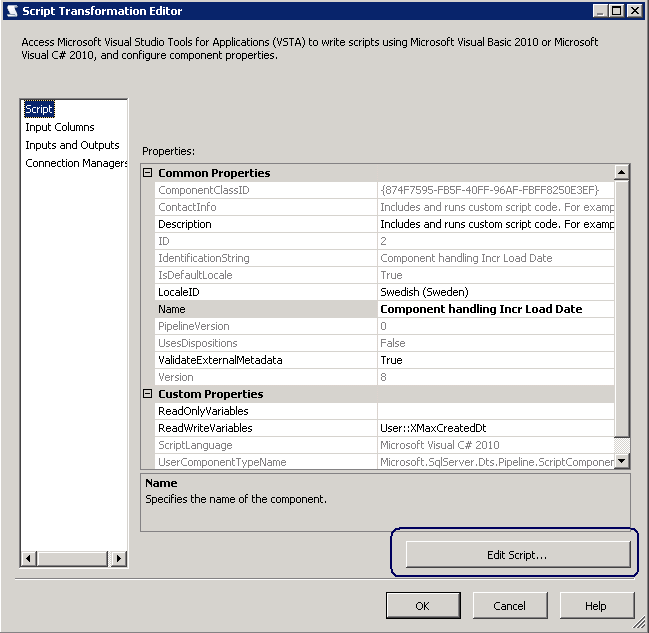The height and width of the screenshot is (633, 649).
Task: Open the Connection Managers page
Action: pos(76,163)
